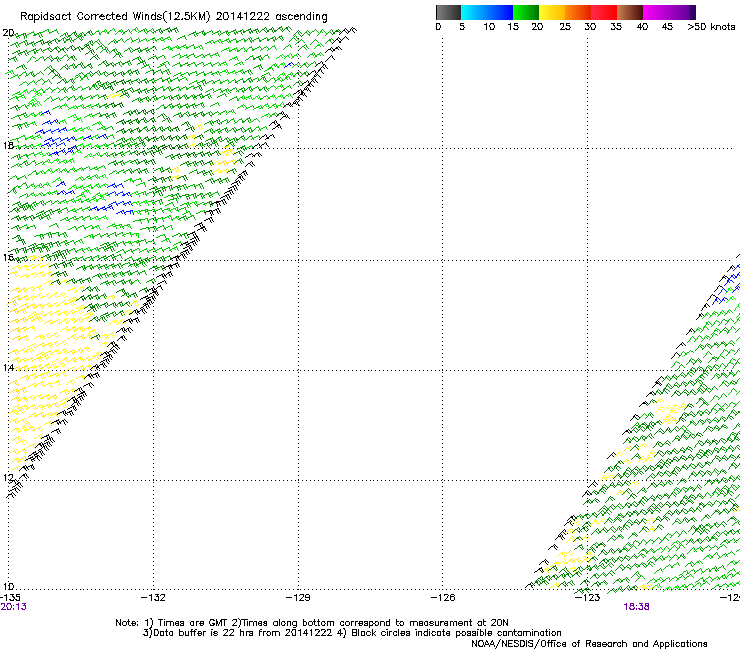The height and width of the screenshot is (650, 740).
Task: Select the gray 0-5 knots color band
Action: coord(448,12)
